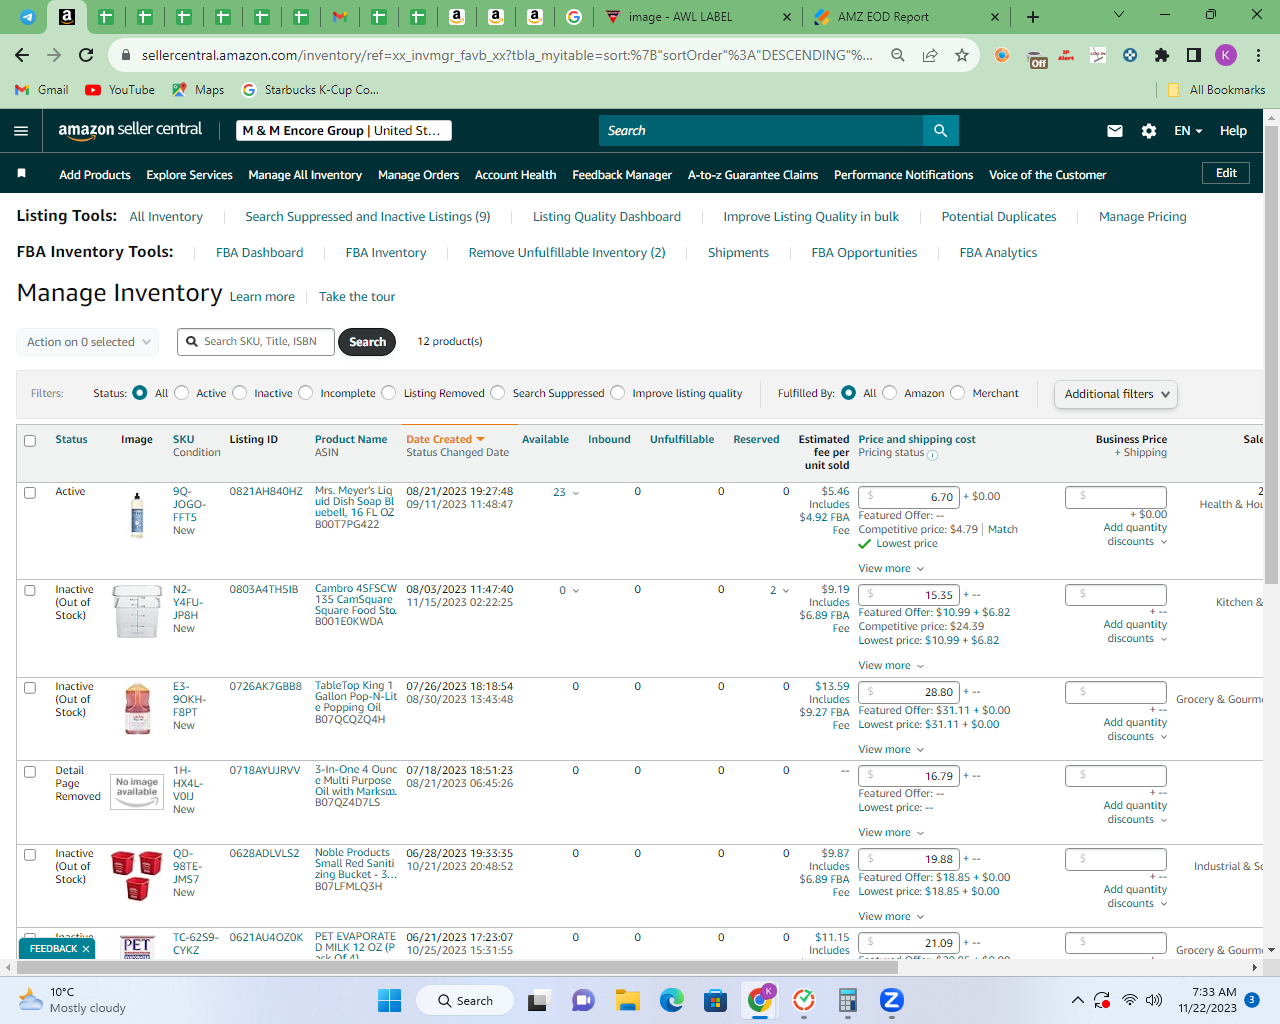Open the Gmail bookmark
The height and width of the screenshot is (1024, 1280).
click(42, 90)
